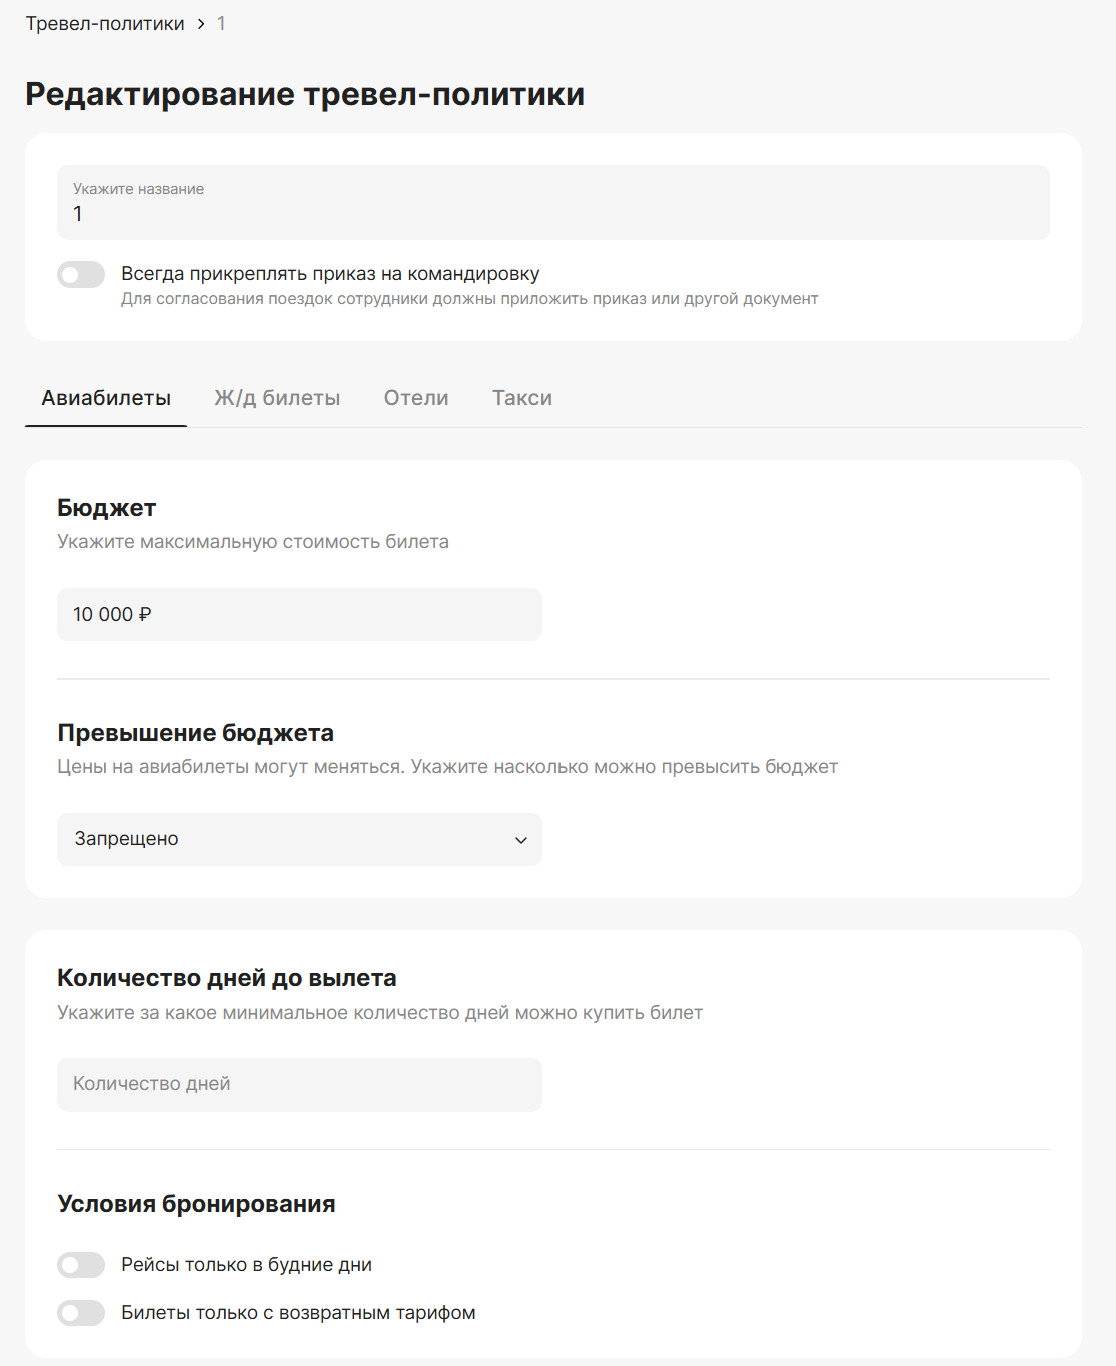
Task: Enable Билеты только с возвратным тарифом switch
Action: pos(81,1313)
